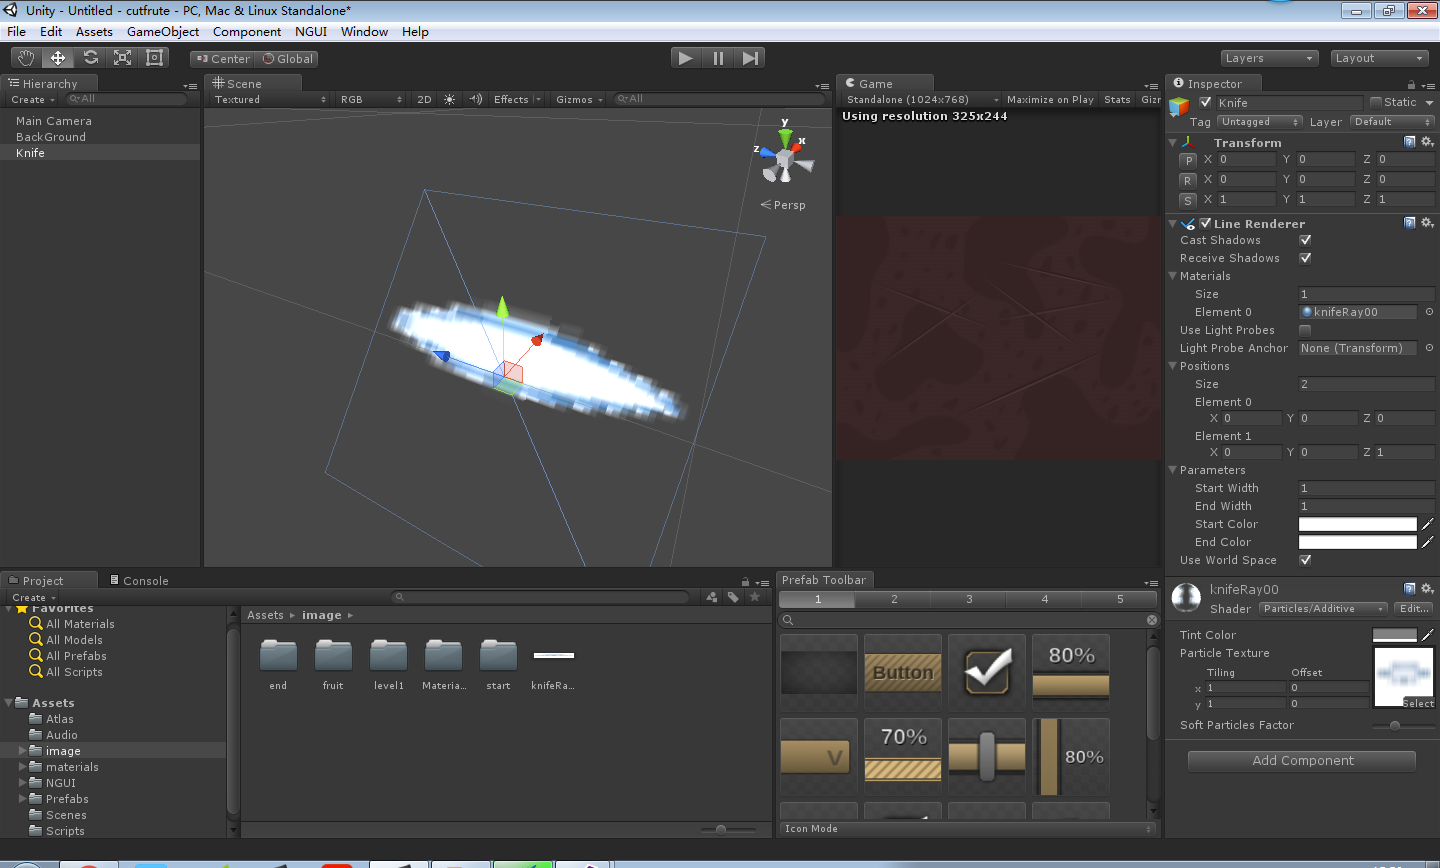Uncheck the Cast Shadows checkbox
The image size is (1440, 868).
[x=1305, y=240]
